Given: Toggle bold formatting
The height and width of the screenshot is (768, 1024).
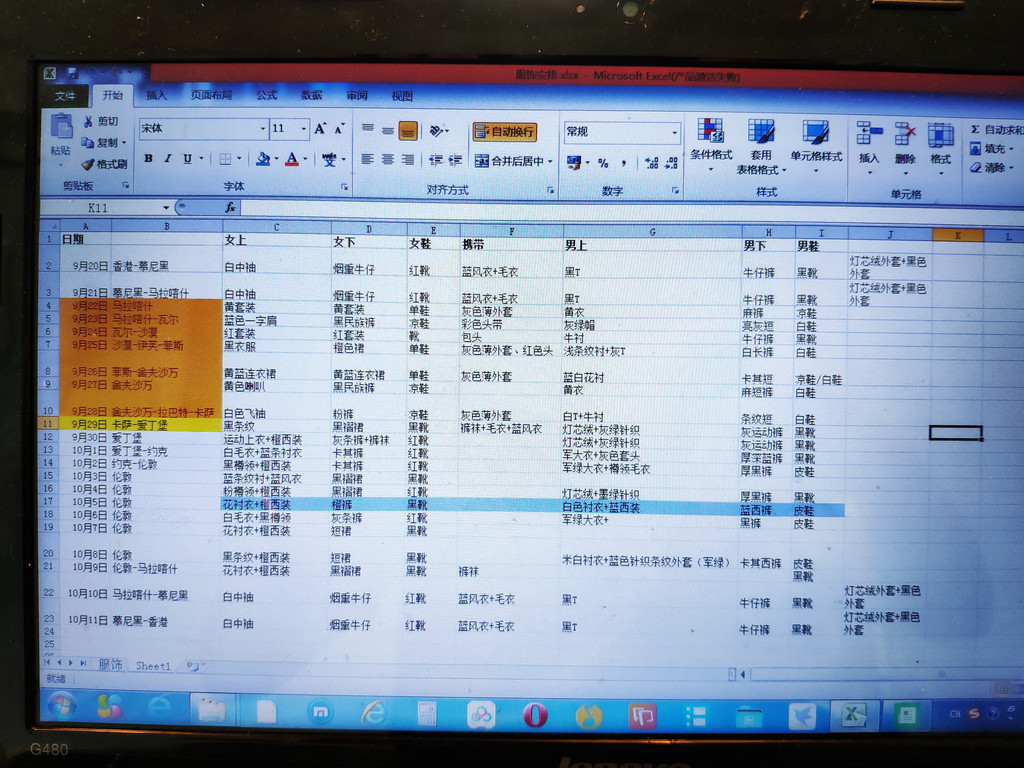Looking at the screenshot, I should point(148,159).
